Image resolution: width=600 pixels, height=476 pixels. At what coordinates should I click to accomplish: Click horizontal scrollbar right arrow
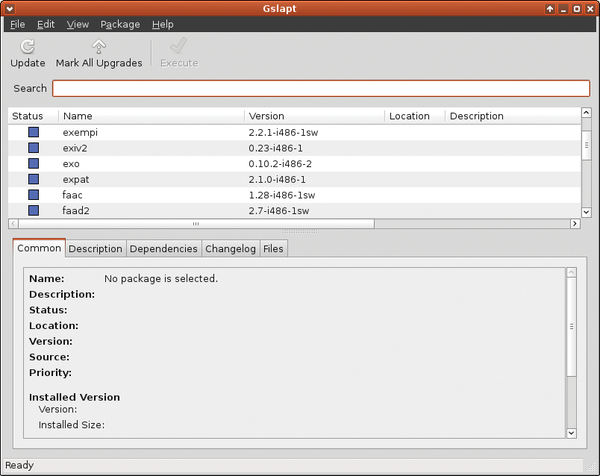tap(575, 223)
